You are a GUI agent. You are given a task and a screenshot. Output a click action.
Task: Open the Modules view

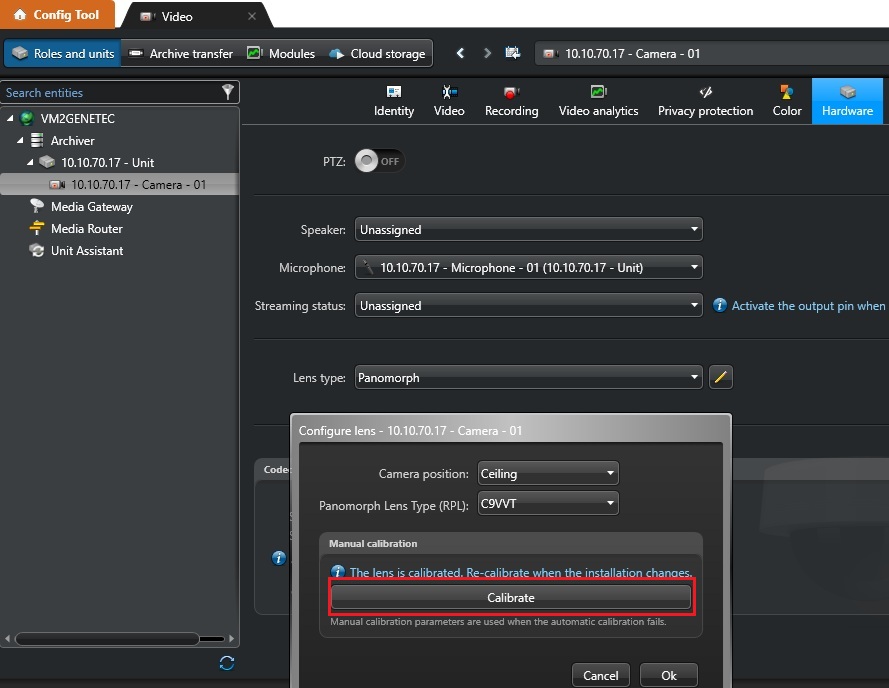point(281,53)
